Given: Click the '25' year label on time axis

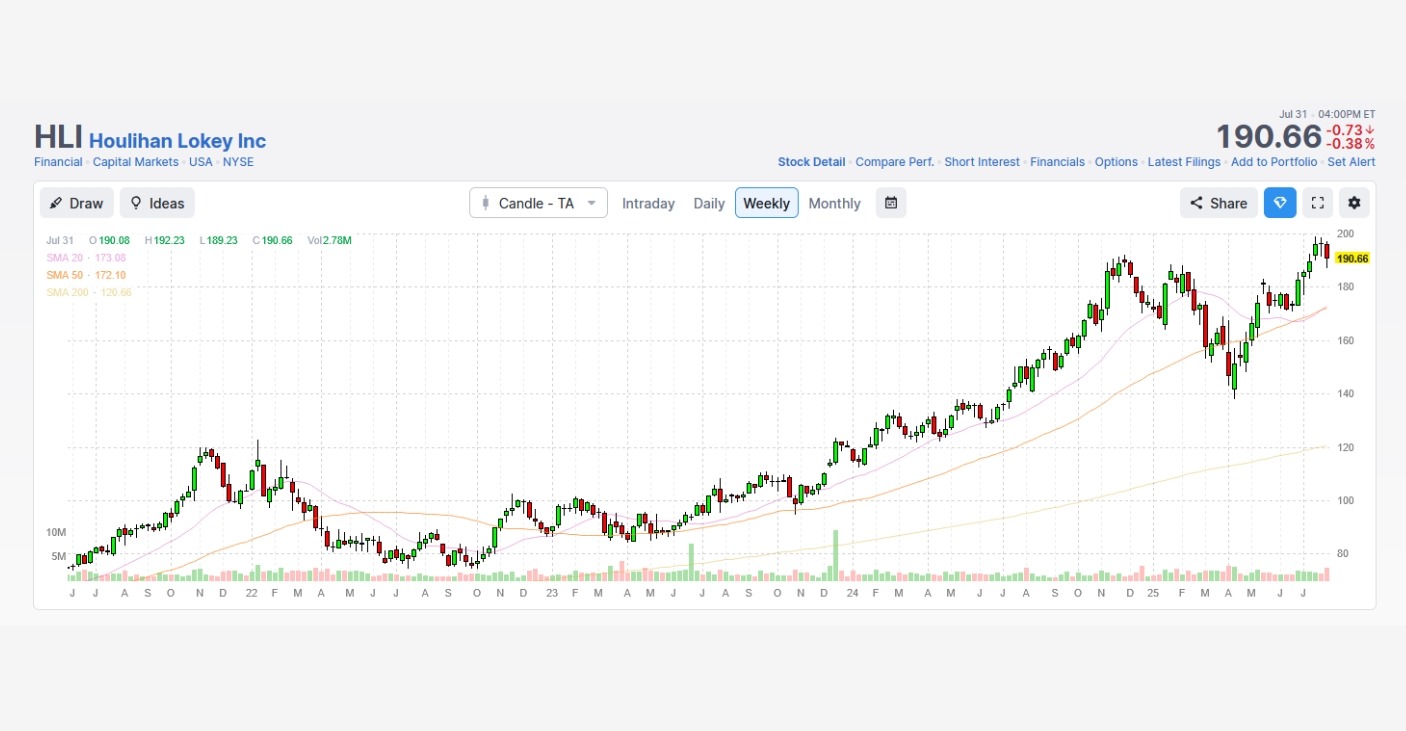Looking at the screenshot, I should point(1153,593).
